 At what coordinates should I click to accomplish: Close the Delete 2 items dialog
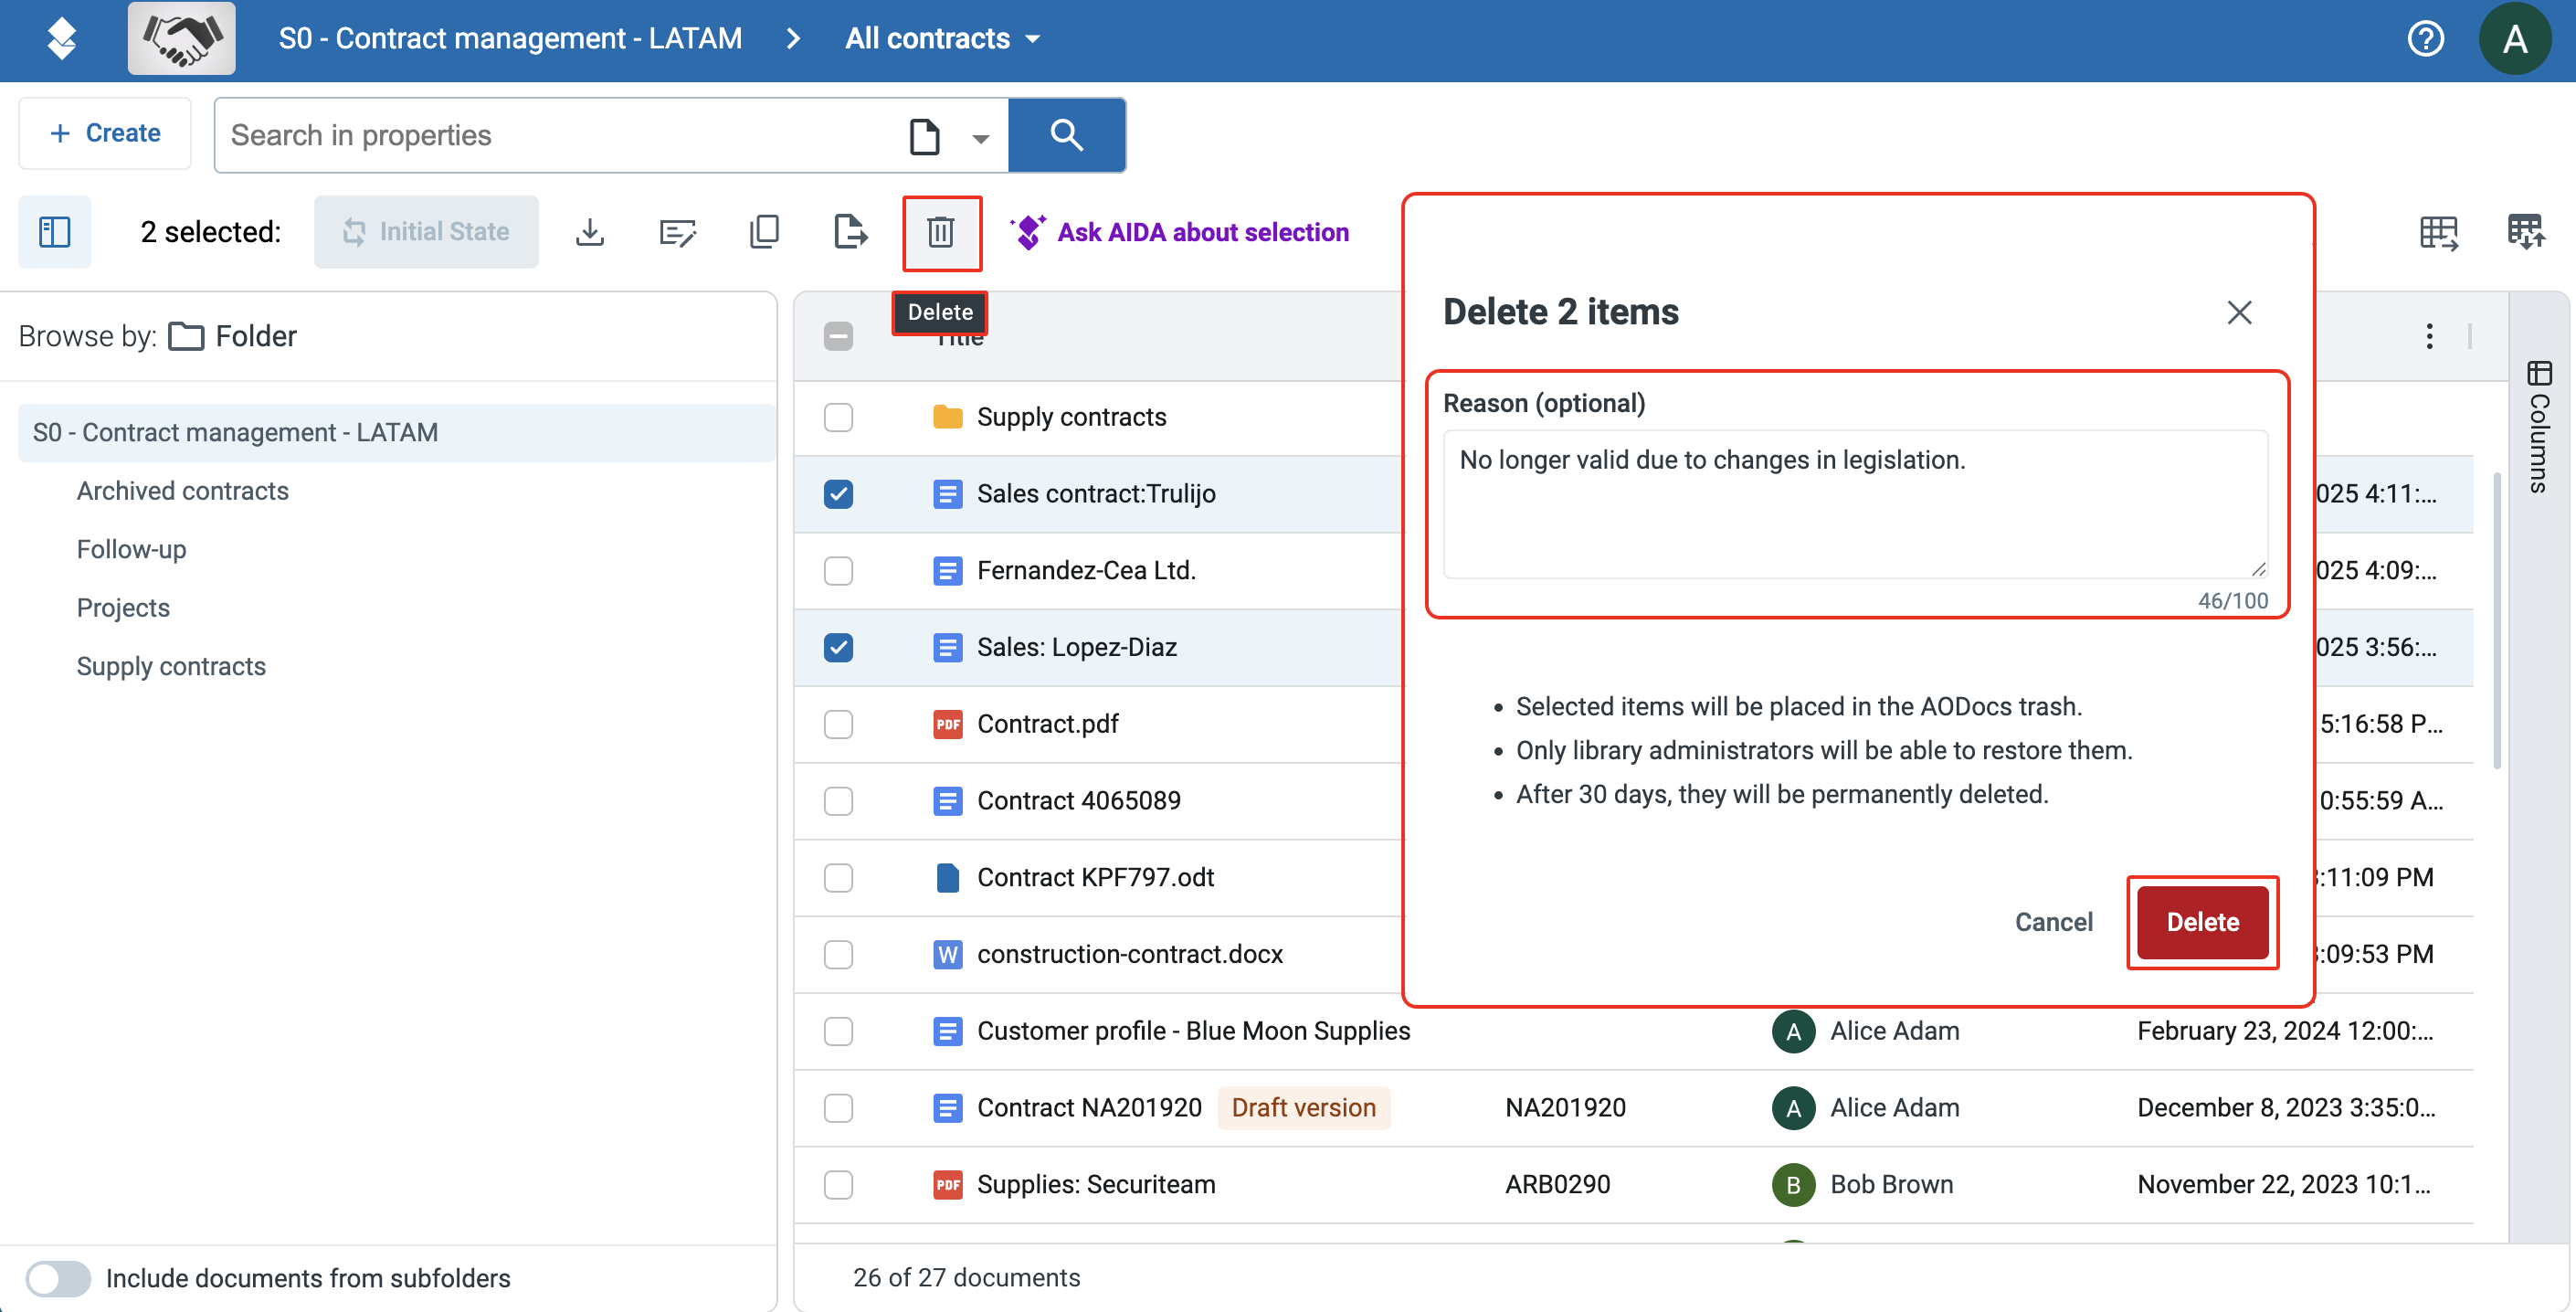2239,312
